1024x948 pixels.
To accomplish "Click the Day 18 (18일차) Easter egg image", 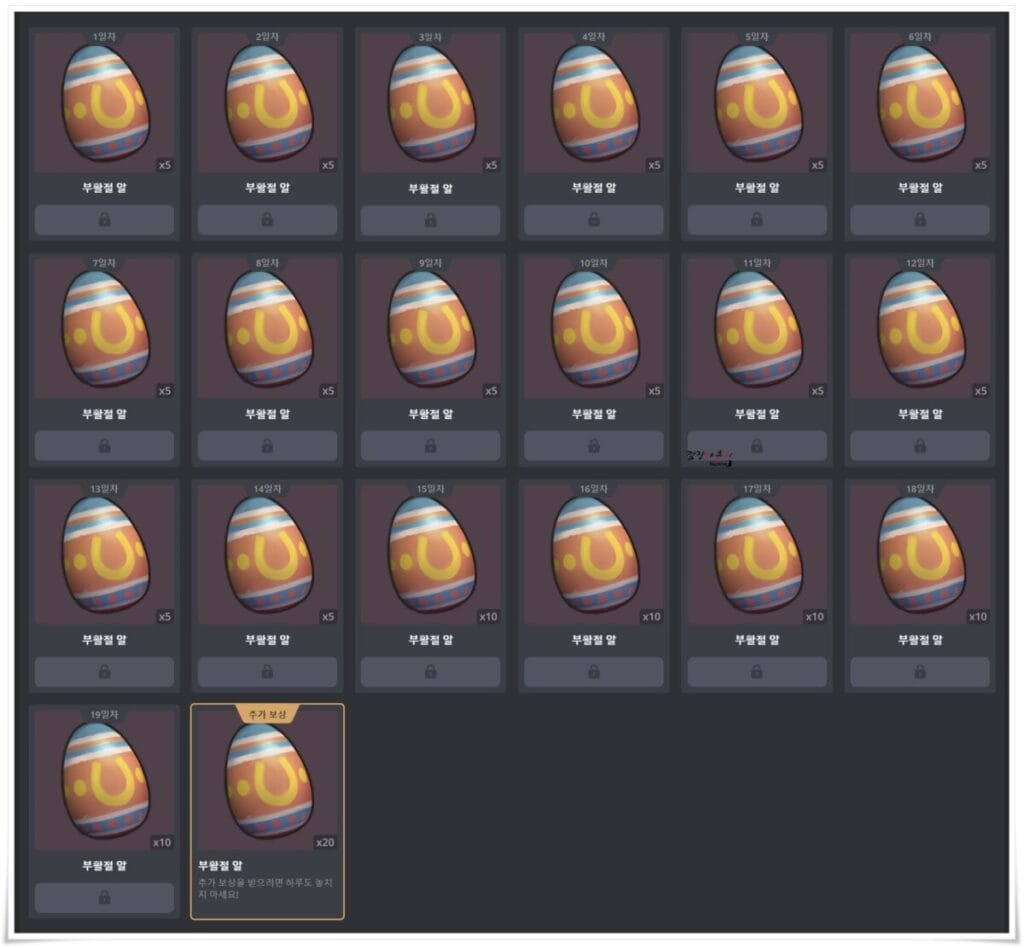I will click(x=920, y=554).
